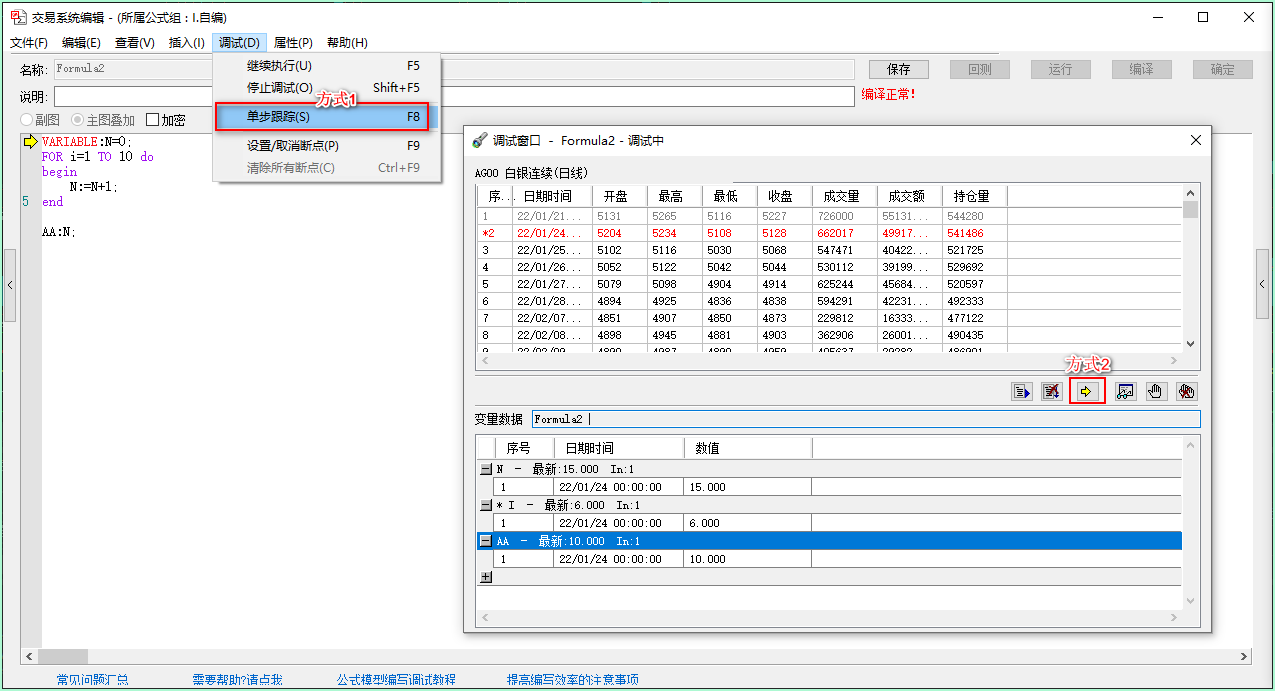Open the 文件(F) menu
Viewport: 1275px width, 691px height.
29,43
